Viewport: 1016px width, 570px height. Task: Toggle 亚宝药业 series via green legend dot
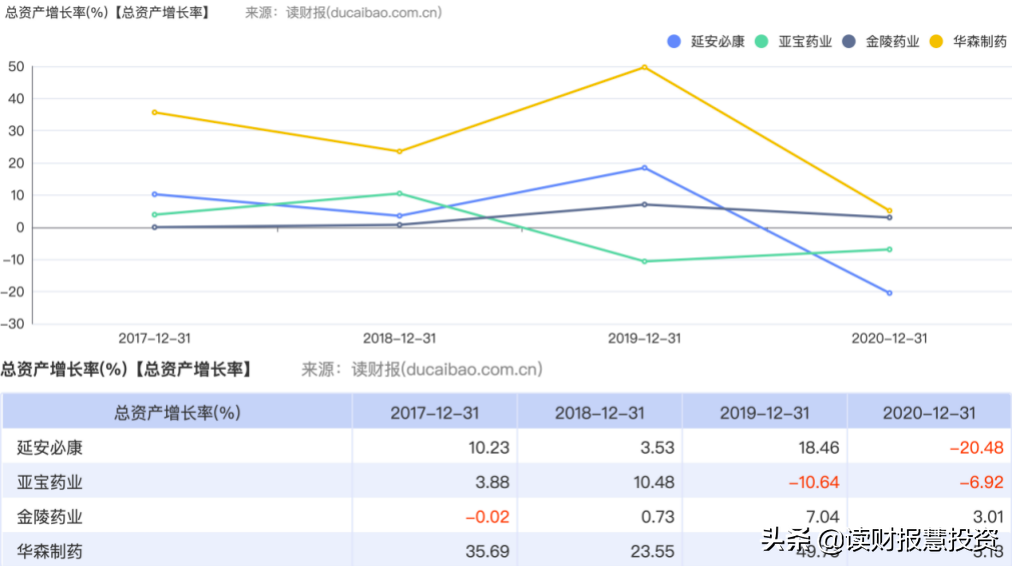click(x=761, y=41)
